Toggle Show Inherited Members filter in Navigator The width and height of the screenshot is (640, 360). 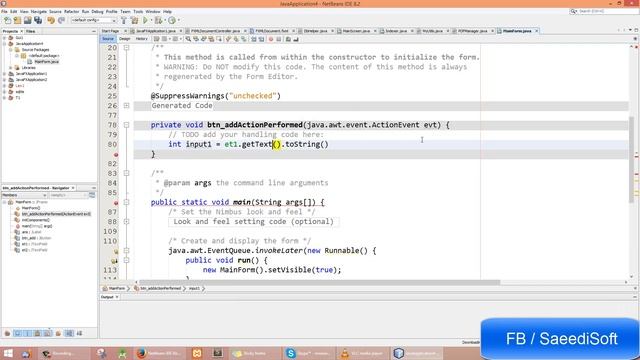pyautogui.click(x=7, y=333)
